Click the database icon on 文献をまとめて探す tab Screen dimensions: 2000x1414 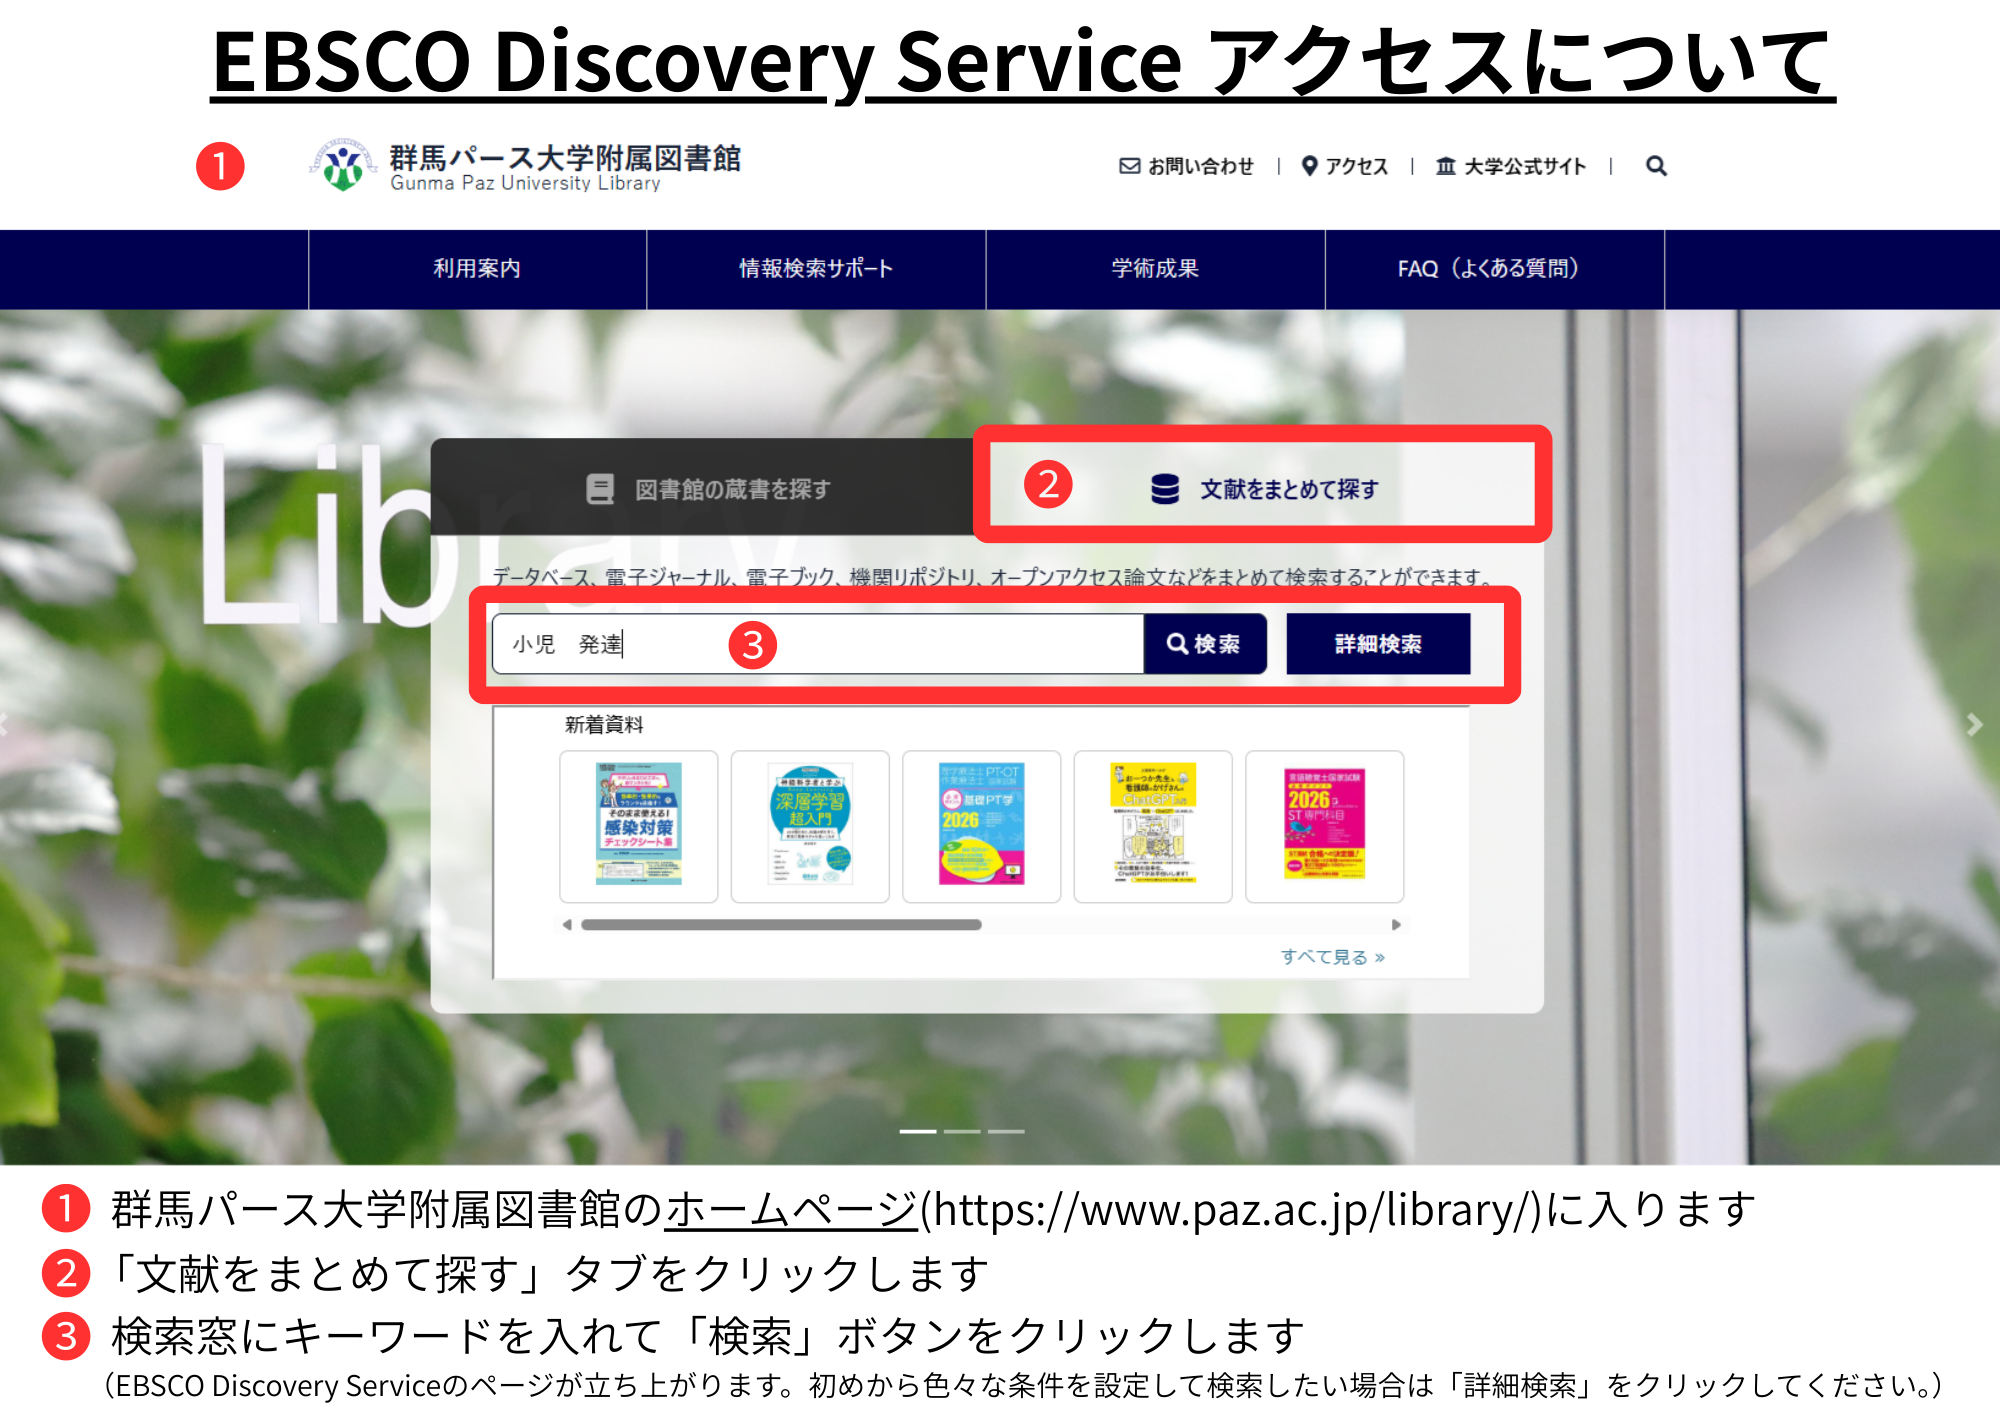click(x=1164, y=489)
